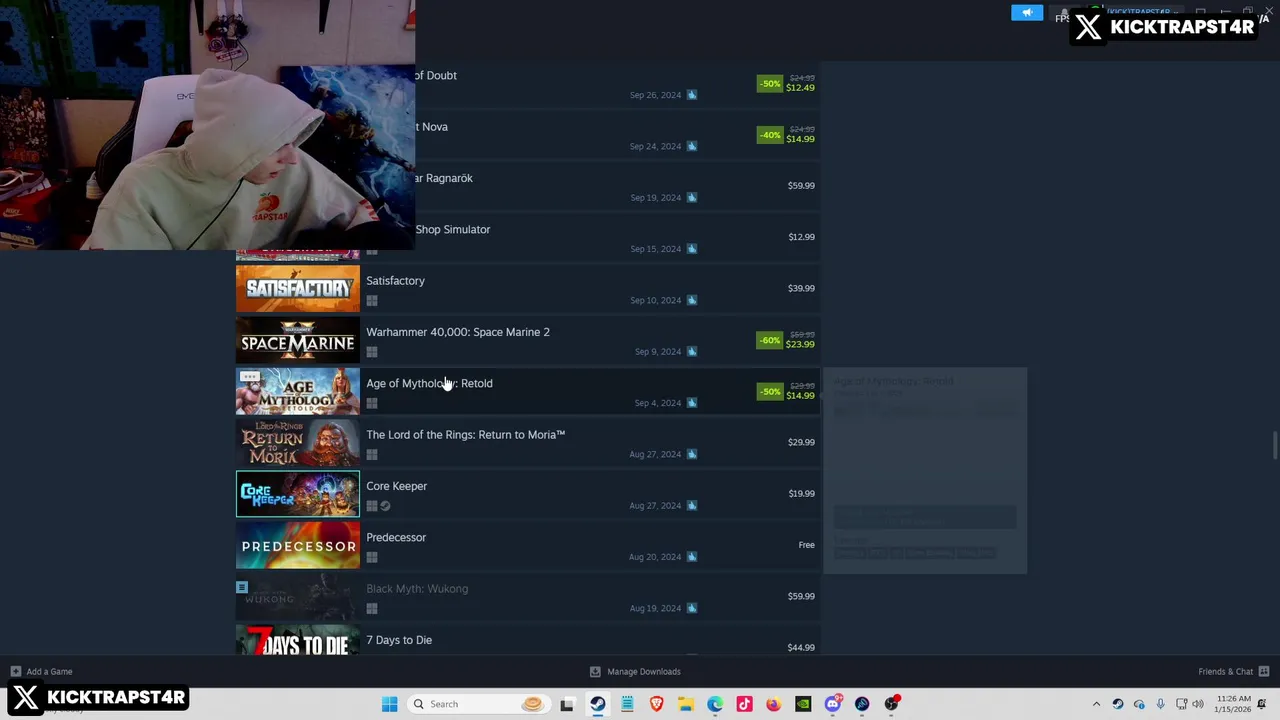Open File Explorer from the taskbar
This screenshot has width=1280, height=720.
pos(686,704)
